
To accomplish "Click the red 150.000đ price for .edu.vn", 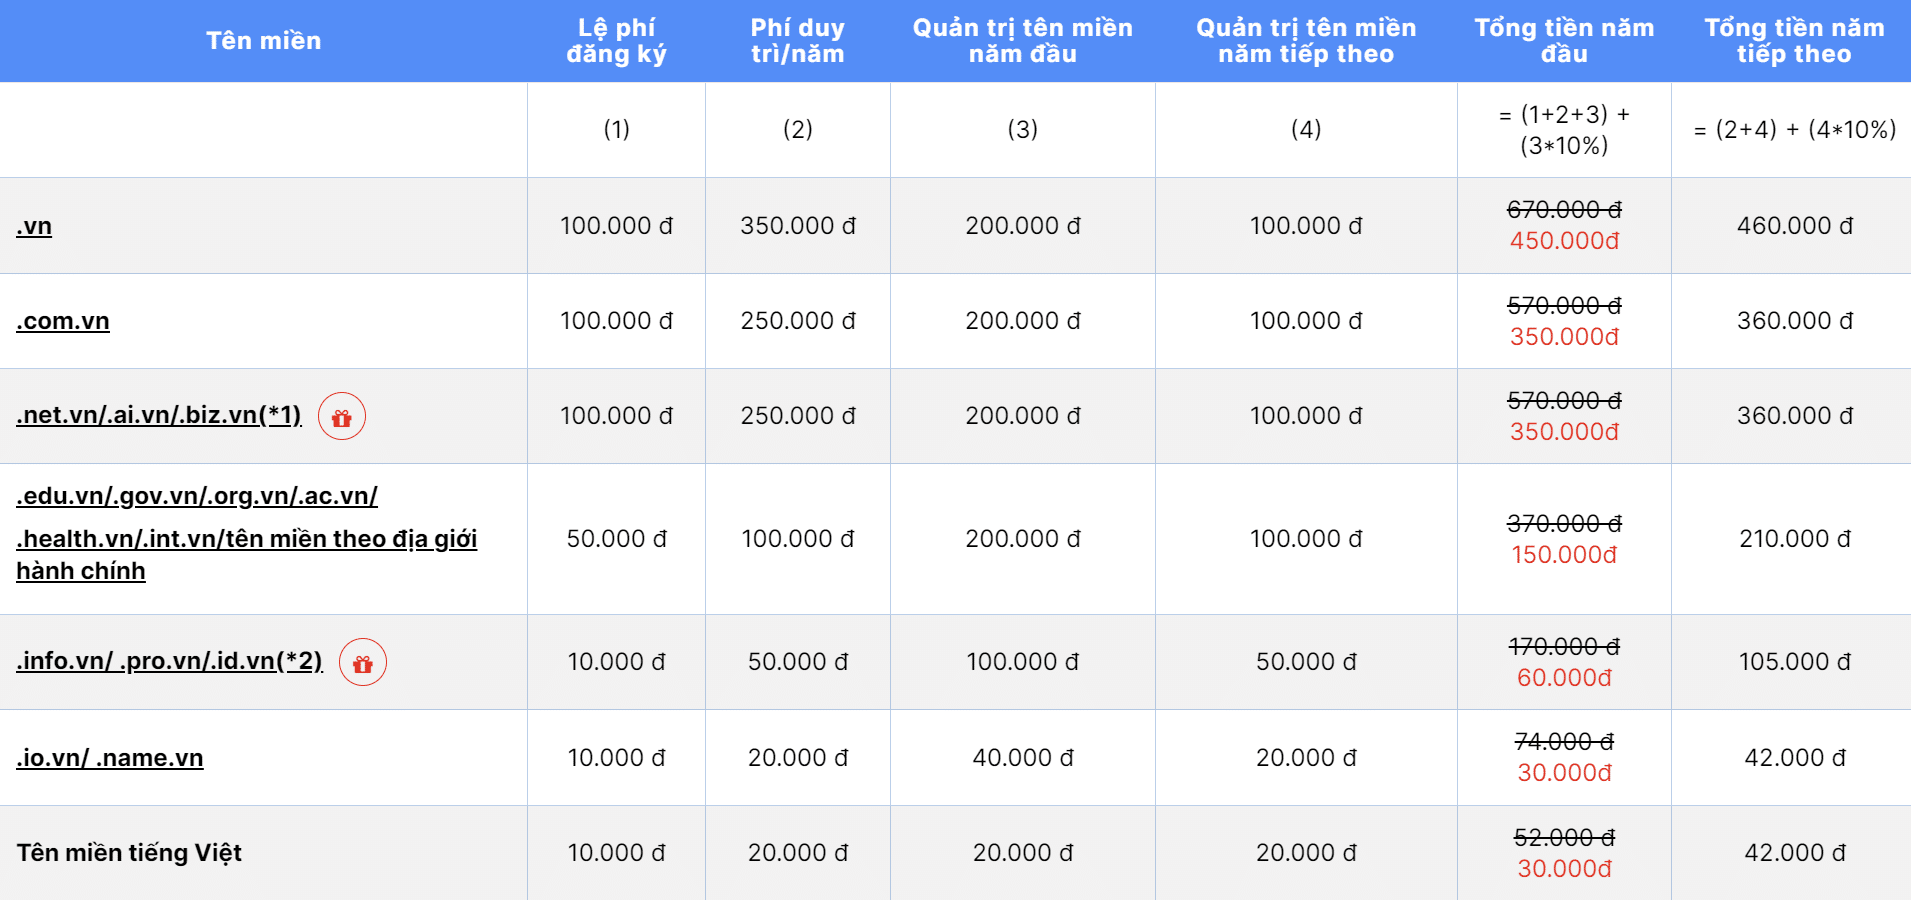I will point(1564,555).
